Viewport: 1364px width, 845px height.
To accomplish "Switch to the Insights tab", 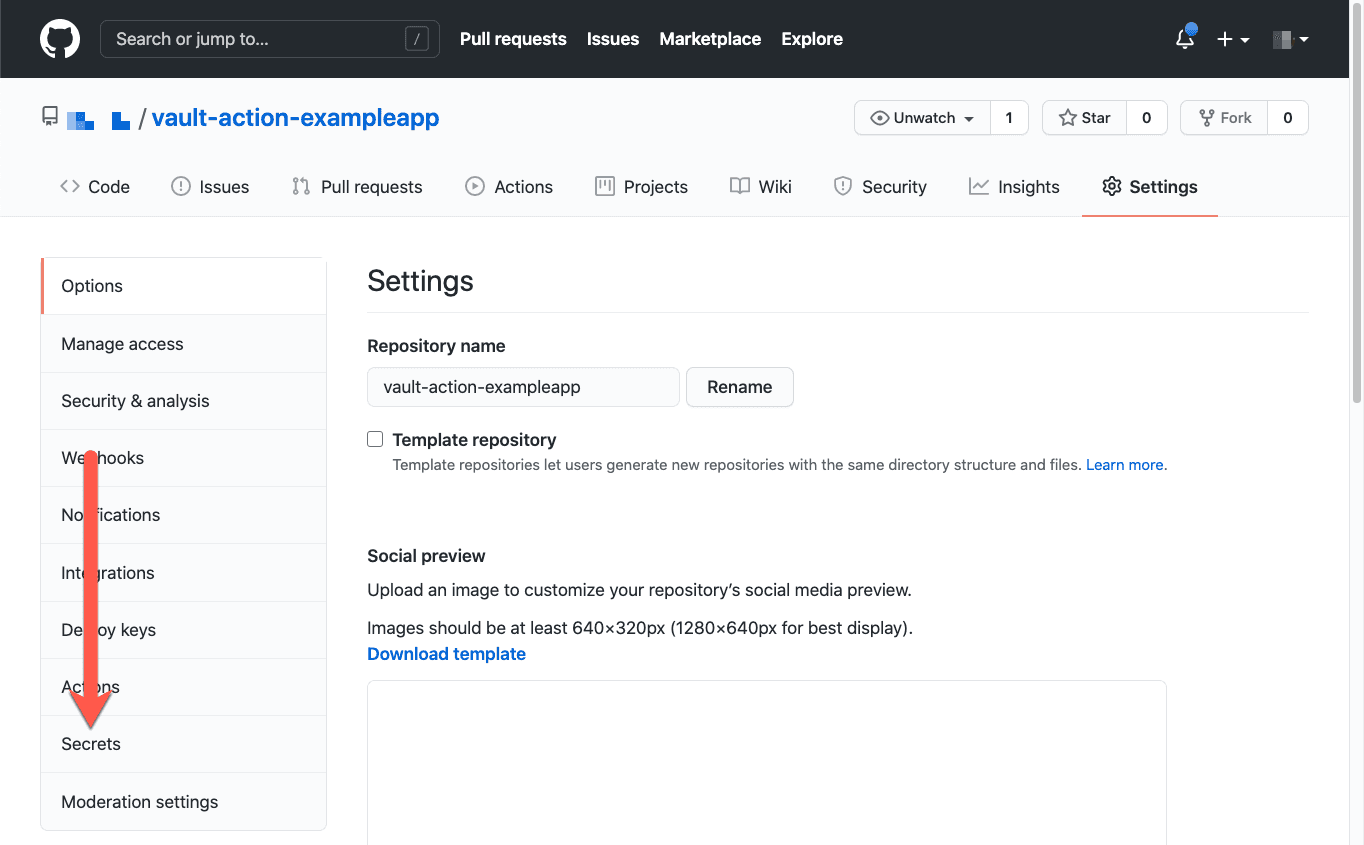I will coord(1014,187).
